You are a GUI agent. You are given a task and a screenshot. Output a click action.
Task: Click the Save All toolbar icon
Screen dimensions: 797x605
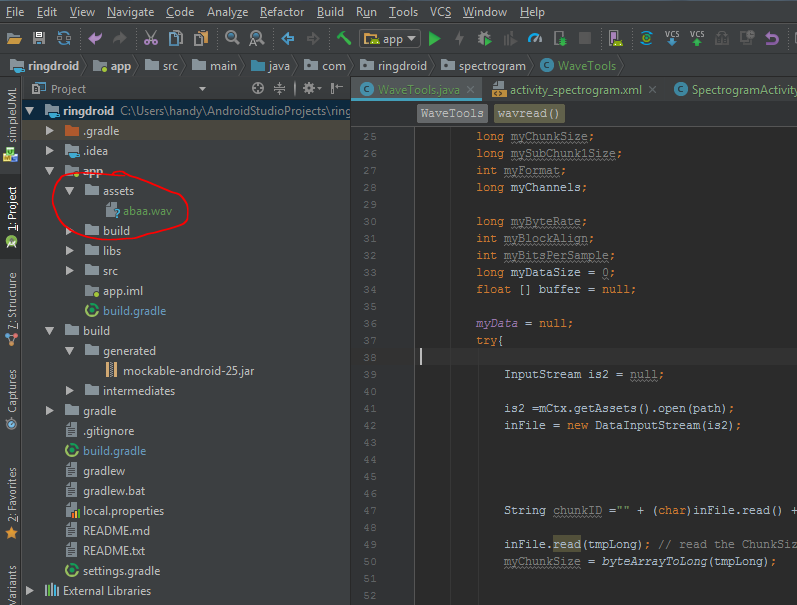coord(39,39)
